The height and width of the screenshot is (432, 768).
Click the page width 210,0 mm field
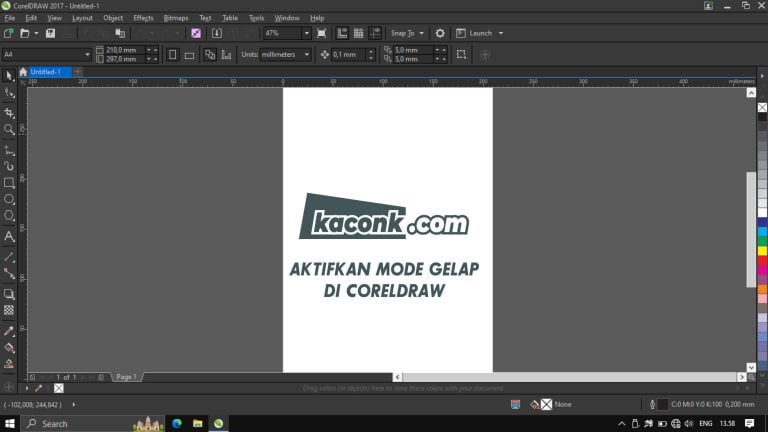pyautogui.click(x=125, y=50)
